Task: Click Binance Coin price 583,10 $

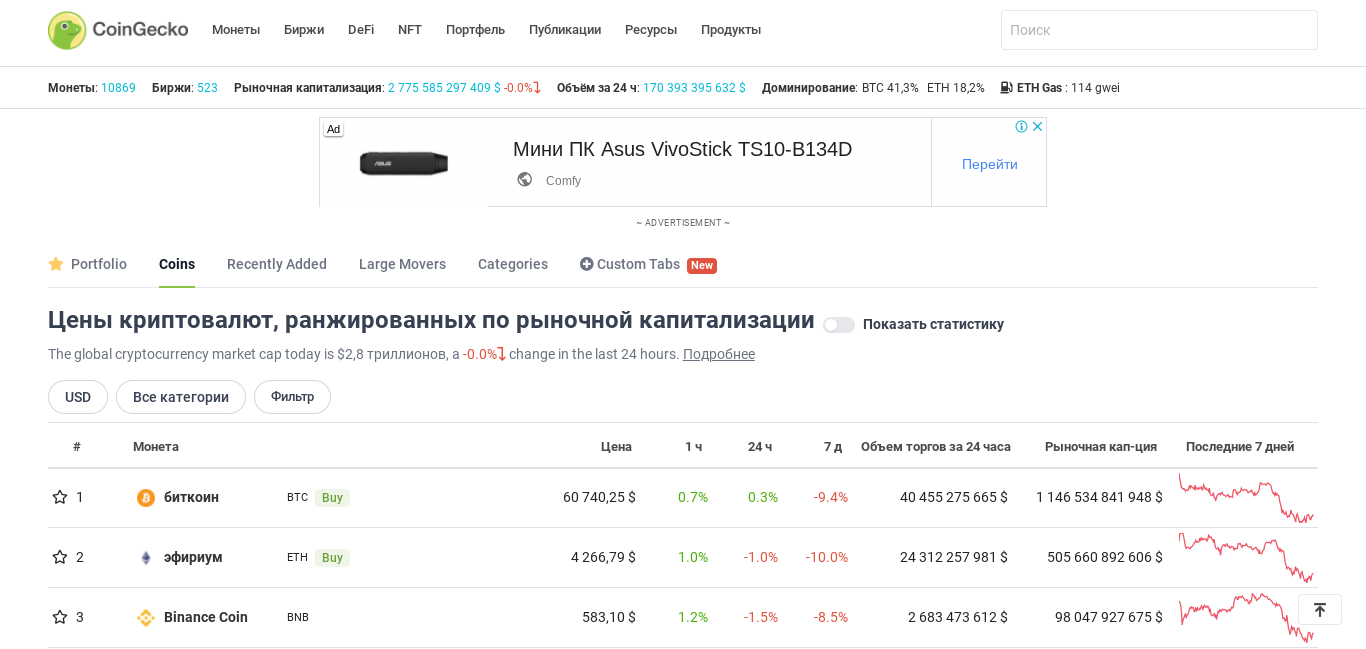Action: [x=609, y=617]
